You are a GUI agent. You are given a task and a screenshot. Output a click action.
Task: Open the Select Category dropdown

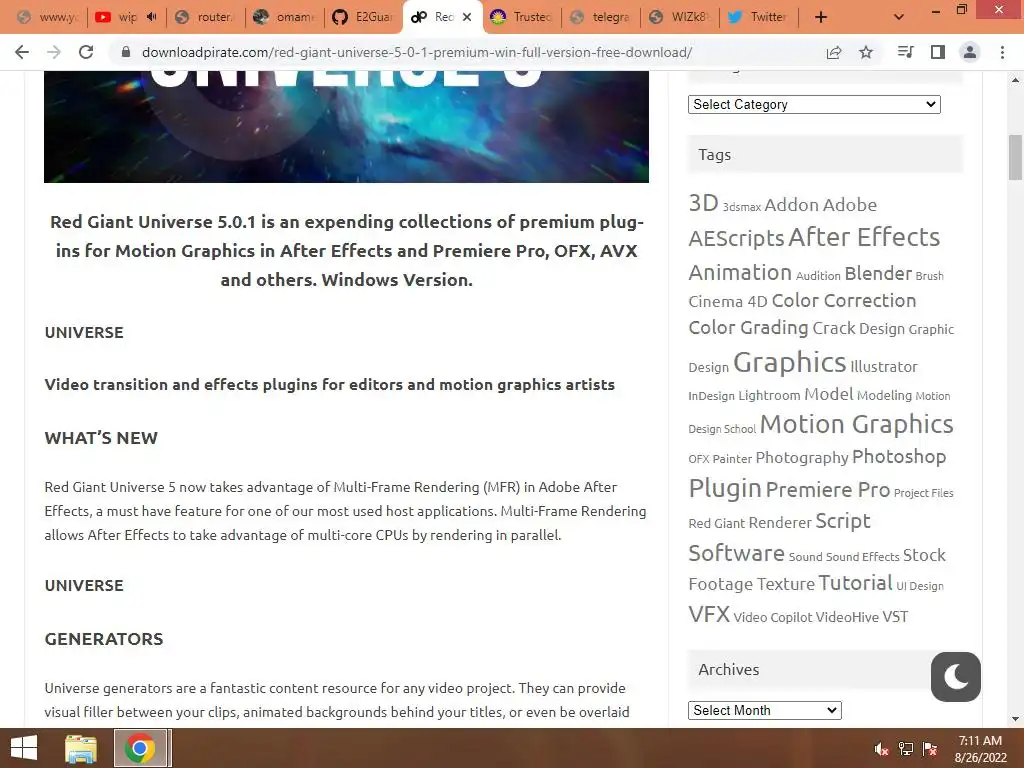814,104
